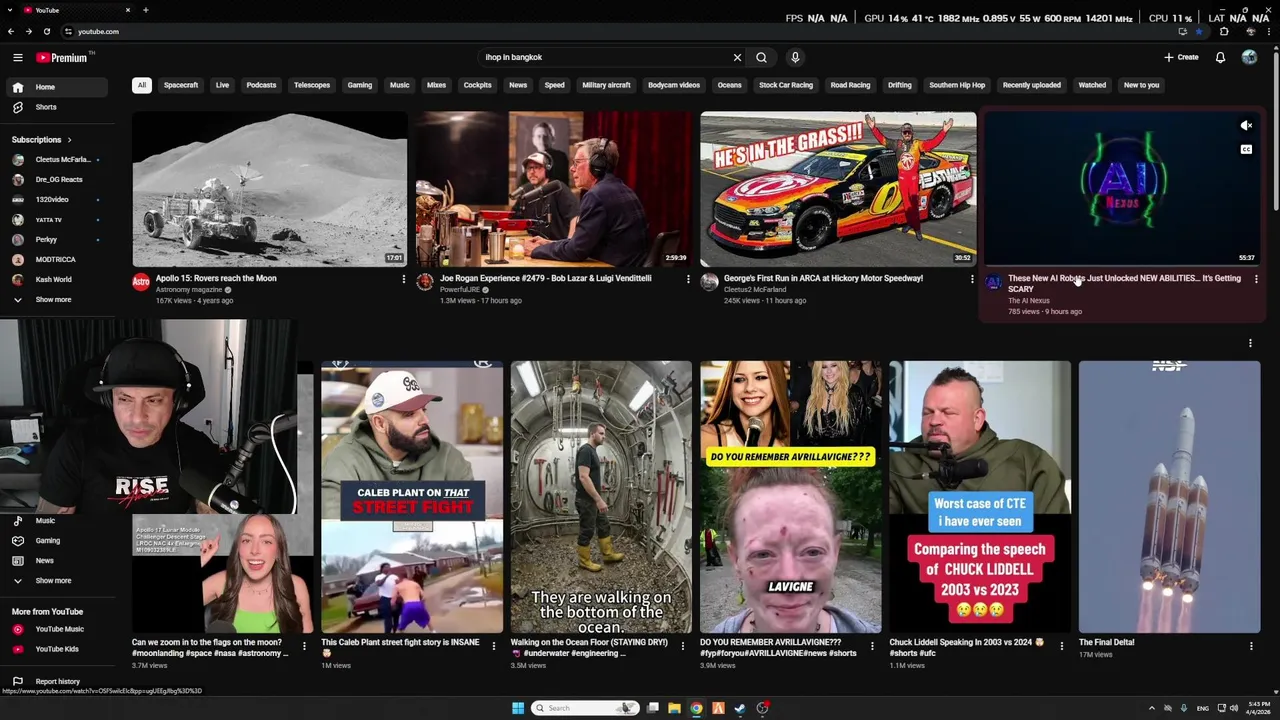Select the All filter chip
1280x720 pixels.
click(x=142, y=85)
